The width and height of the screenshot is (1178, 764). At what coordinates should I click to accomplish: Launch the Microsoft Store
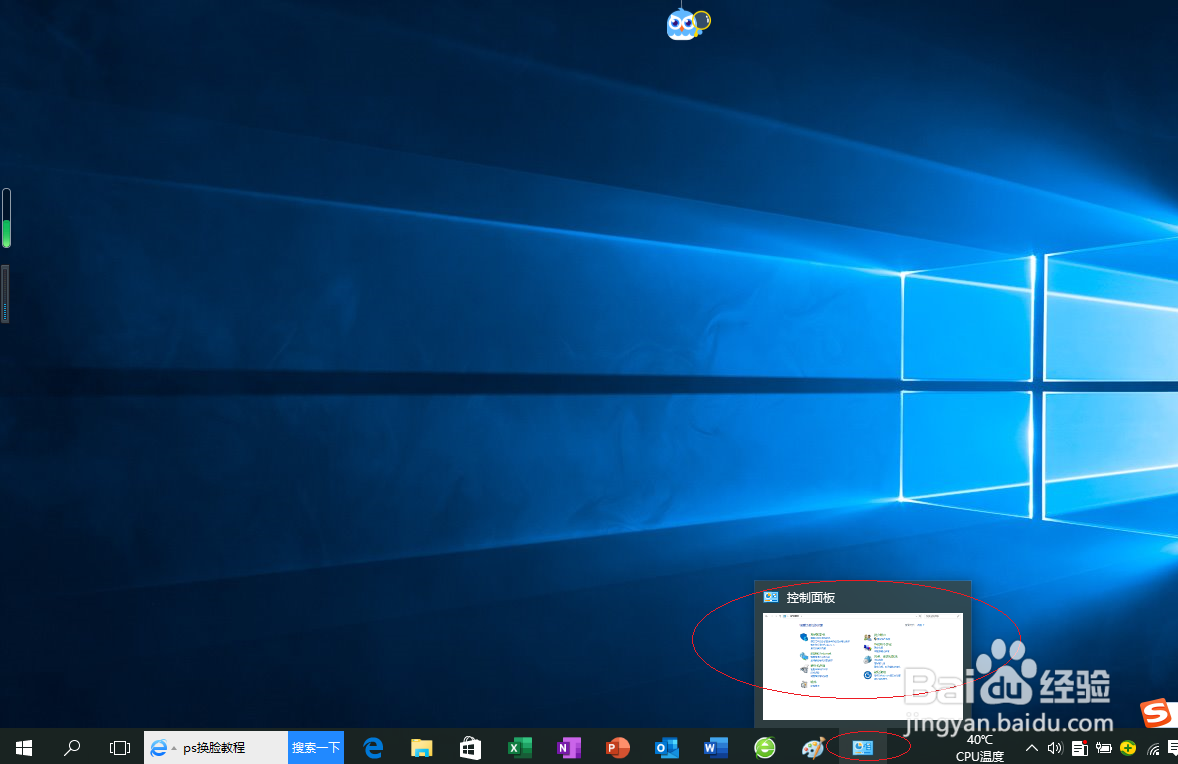(470, 747)
